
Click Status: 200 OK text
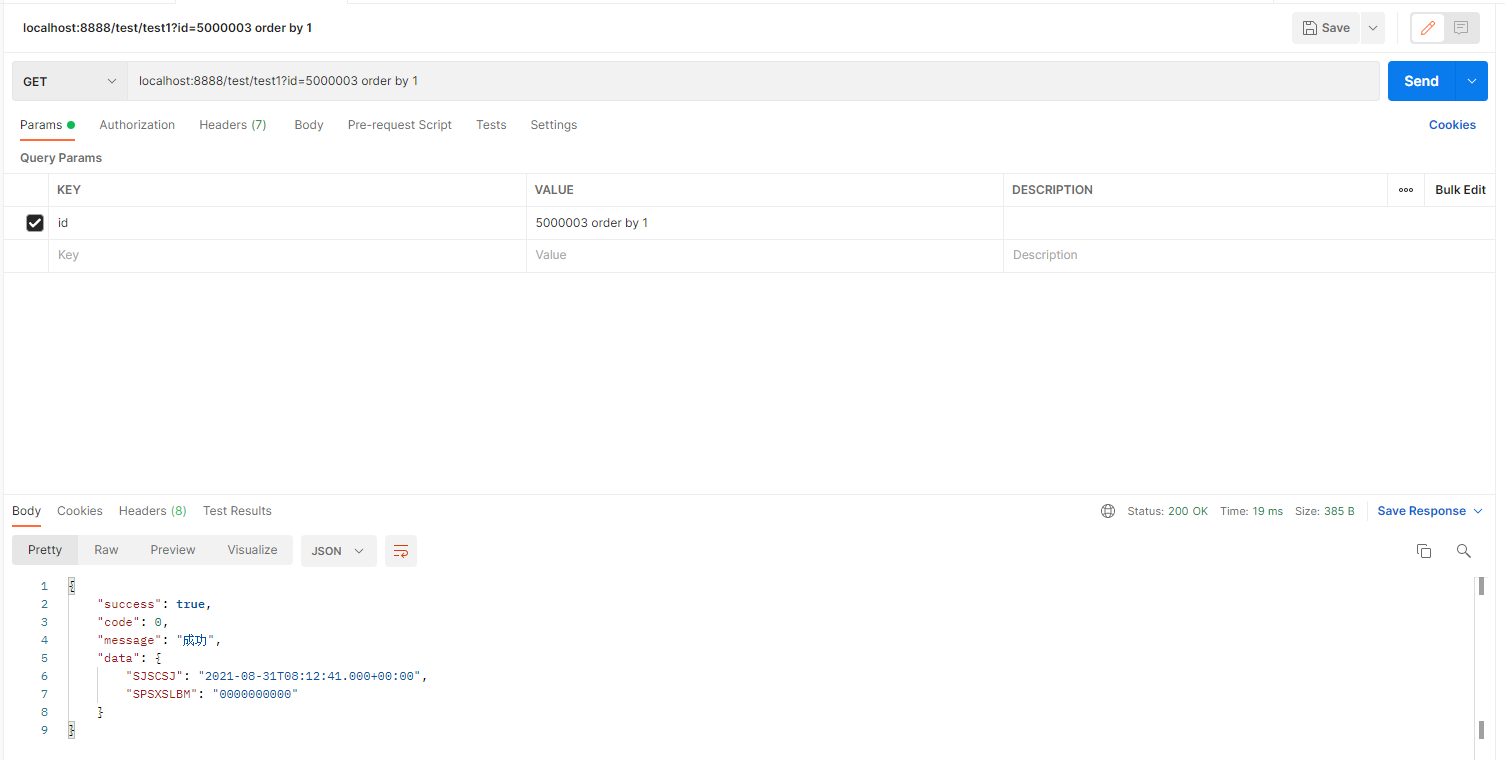point(1167,511)
